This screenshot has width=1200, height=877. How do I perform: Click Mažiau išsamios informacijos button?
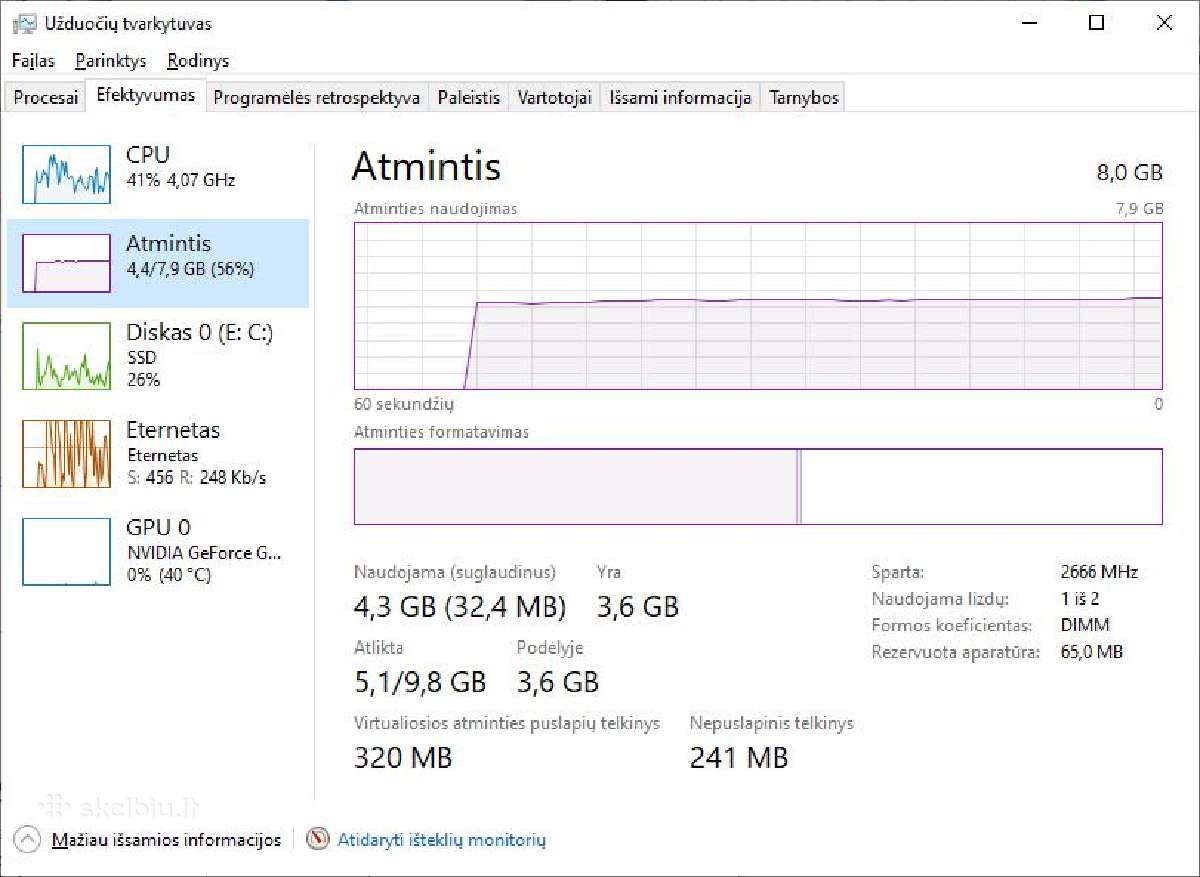click(x=166, y=840)
